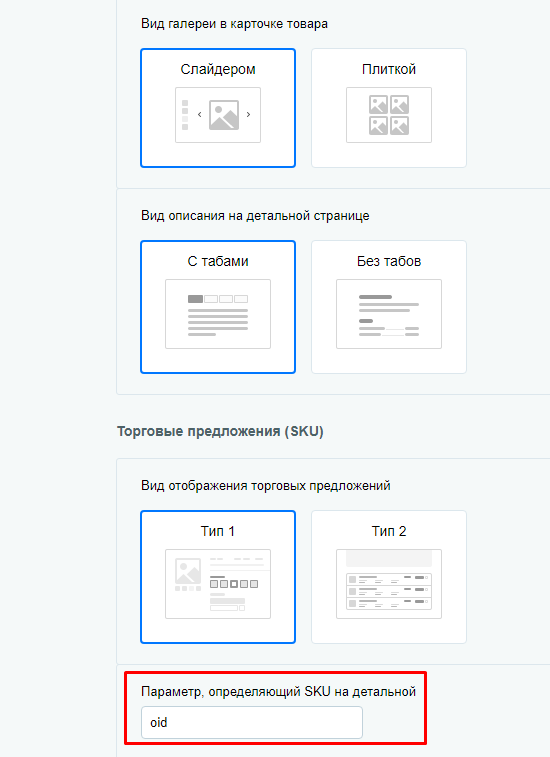This screenshot has height=757, width=550.
Task: Focus the oid SKU parameter field
Action: pos(252,723)
